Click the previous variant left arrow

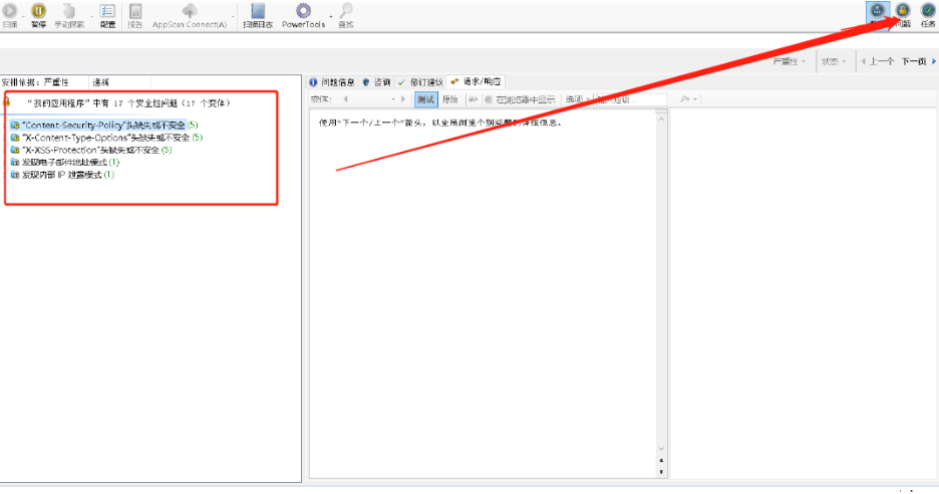346,99
